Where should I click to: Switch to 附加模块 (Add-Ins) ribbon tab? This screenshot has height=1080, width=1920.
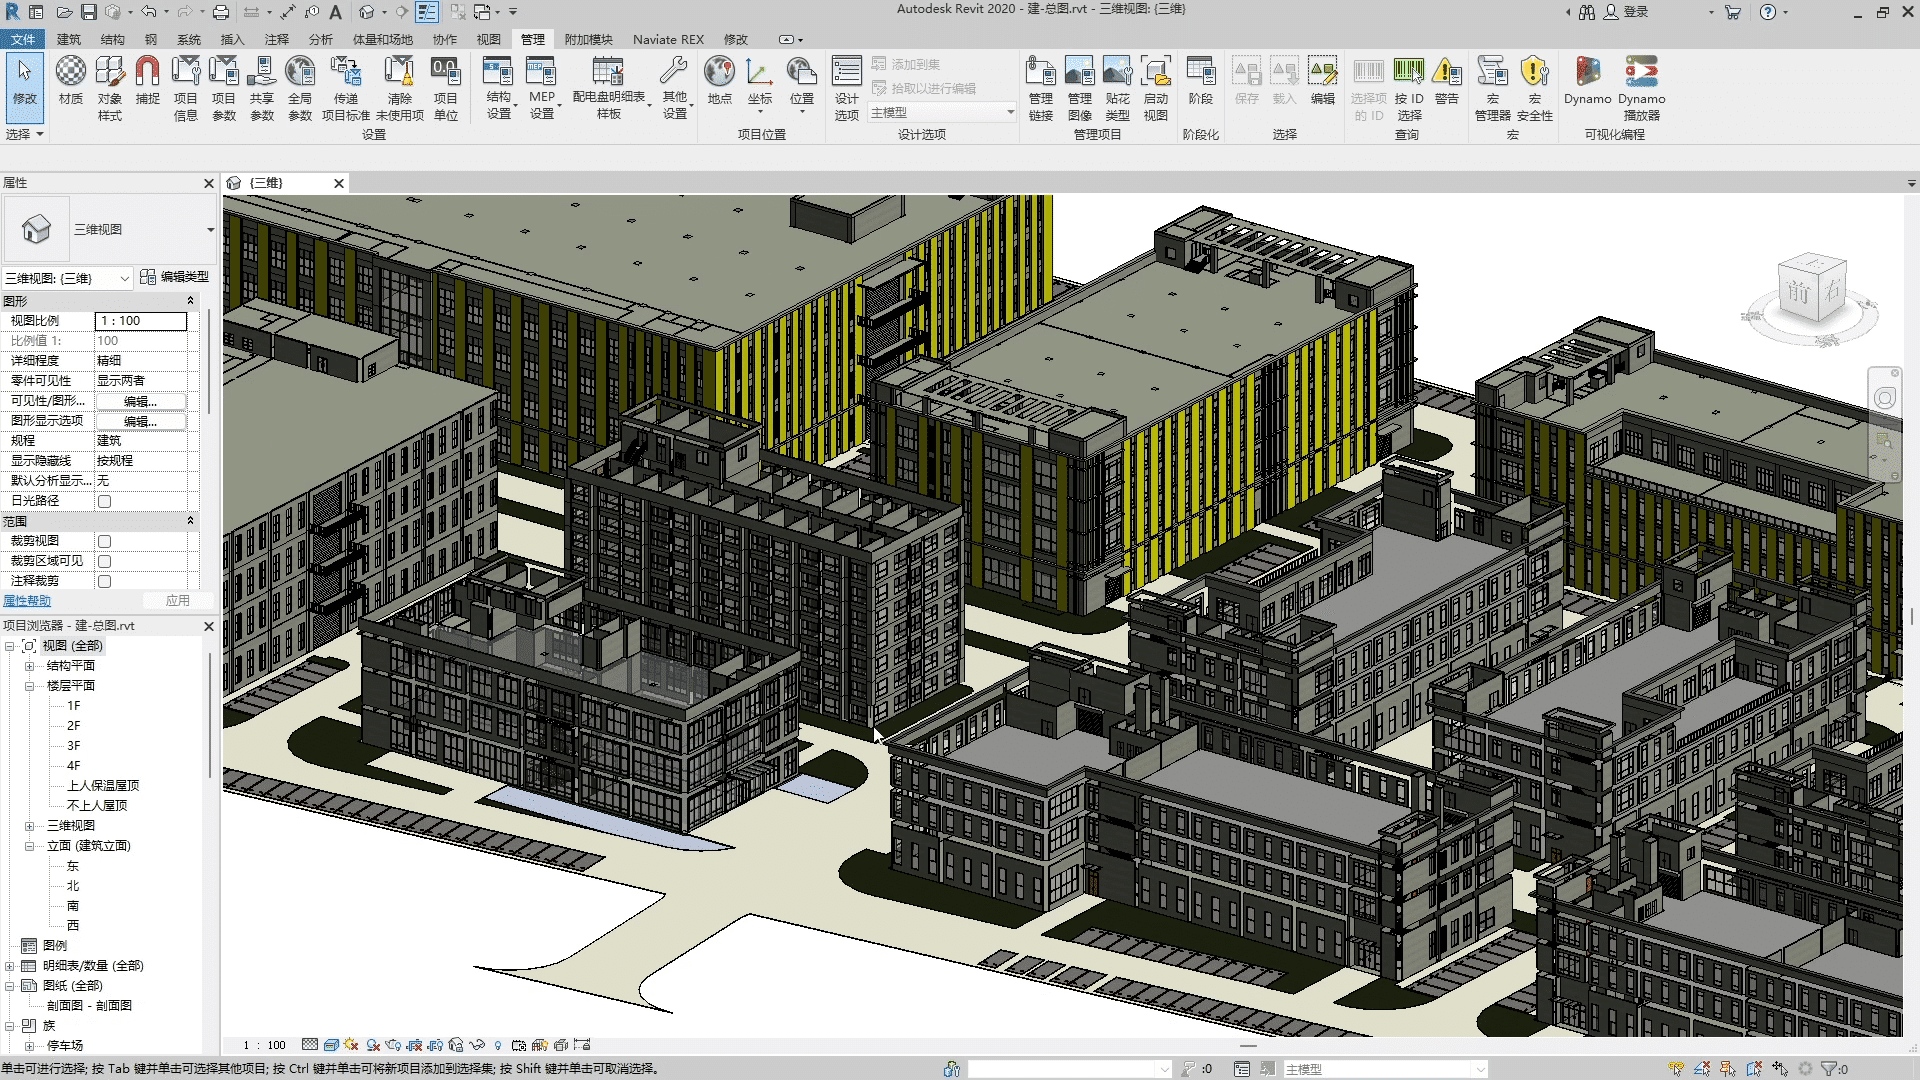(x=588, y=39)
